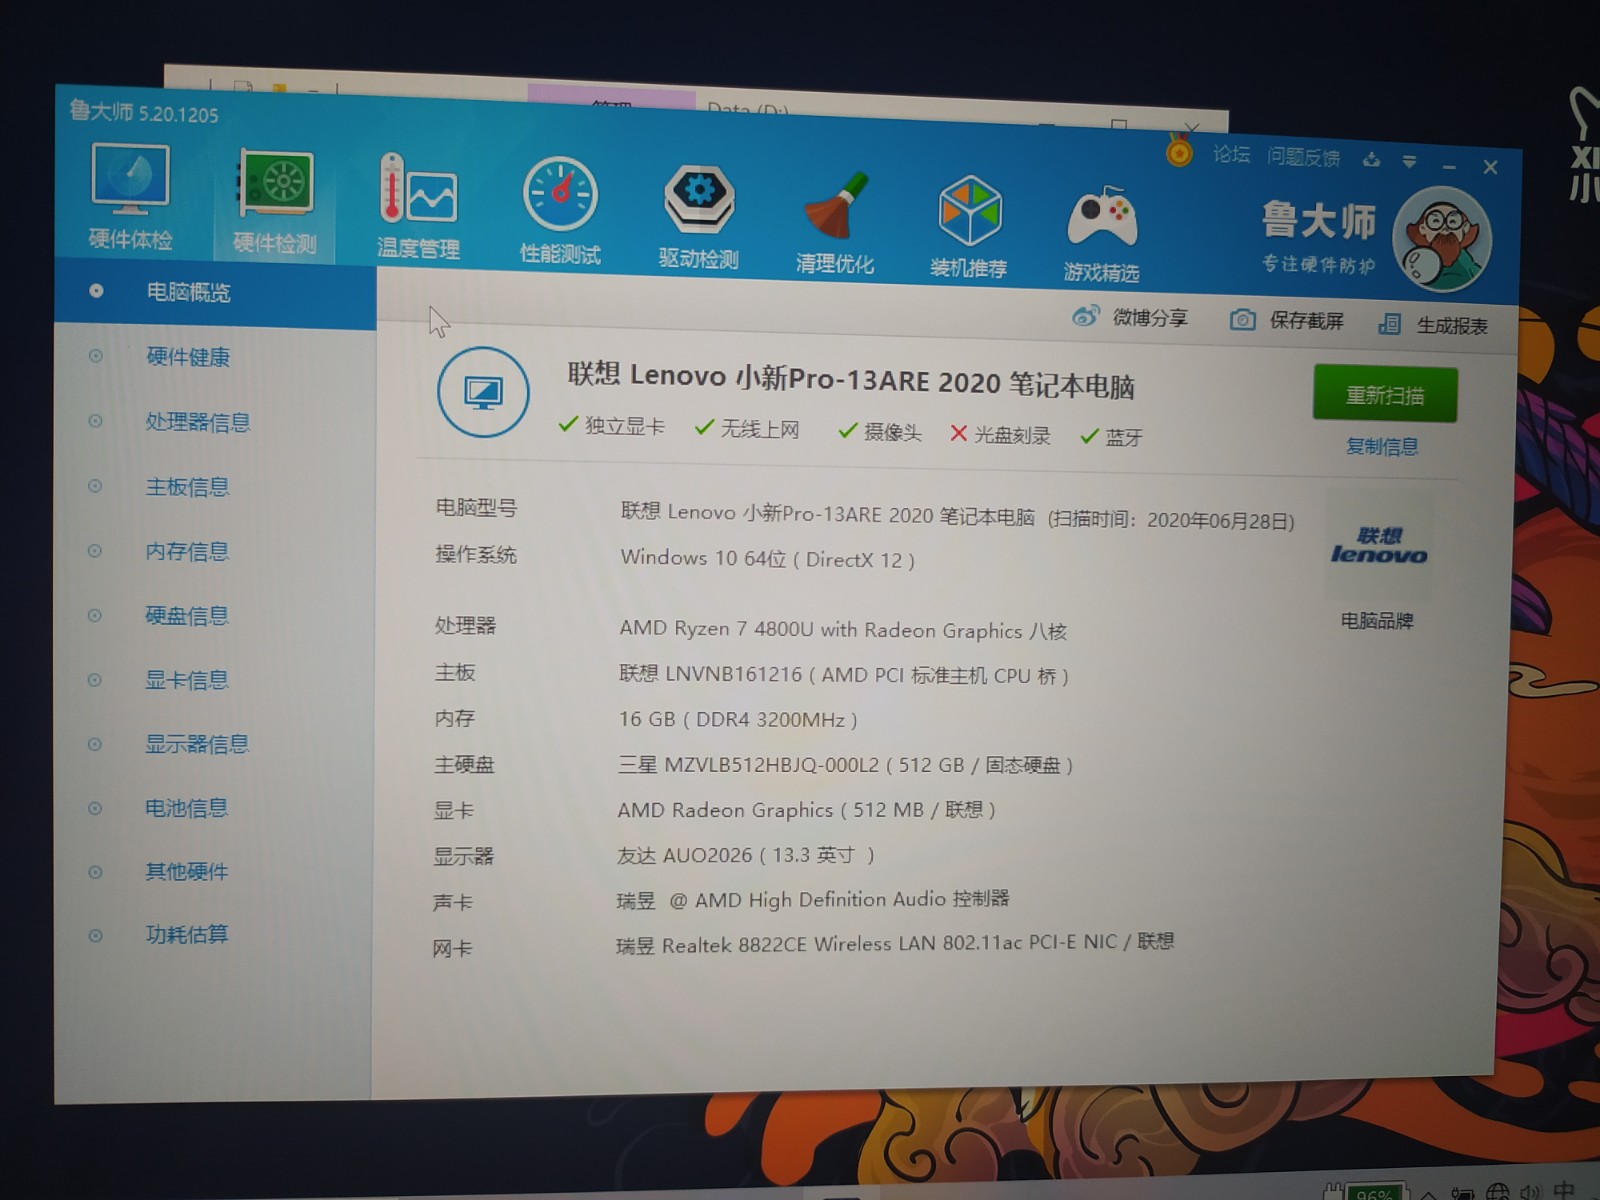Click the 光盘刻录 cross indicator

[1000, 434]
